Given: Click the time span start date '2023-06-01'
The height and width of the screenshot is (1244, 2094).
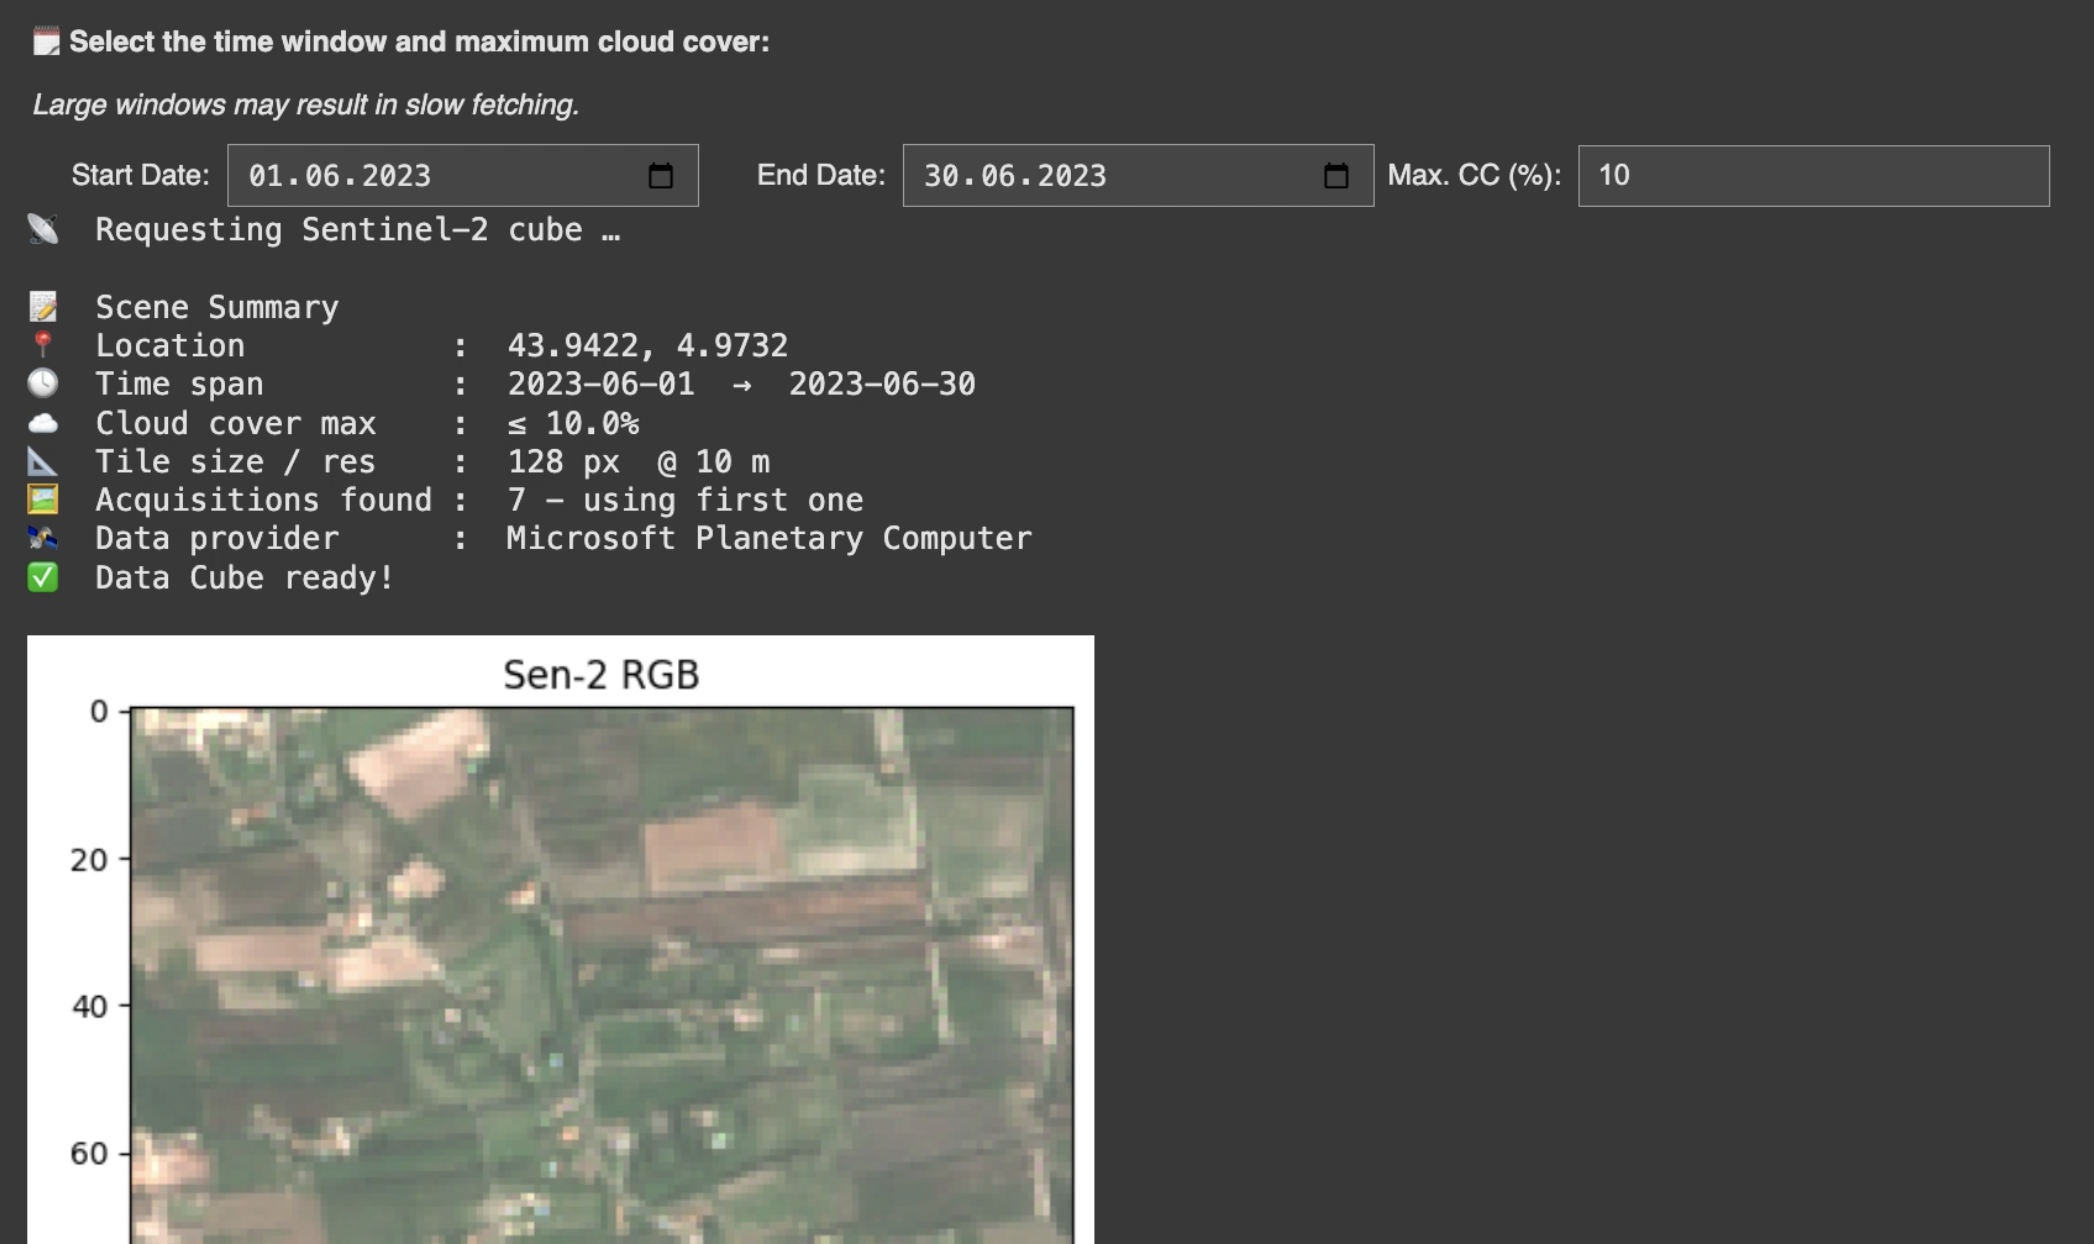Looking at the screenshot, I should pos(601,384).
